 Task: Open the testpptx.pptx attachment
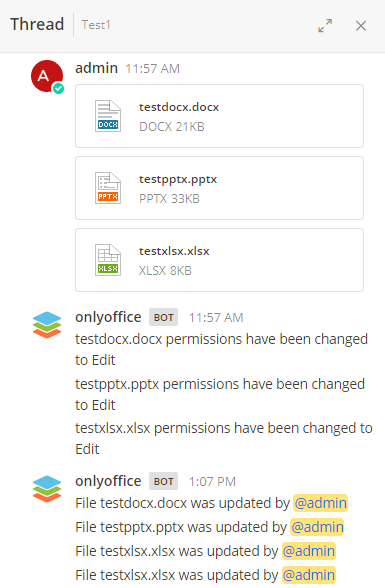point(219,188)
